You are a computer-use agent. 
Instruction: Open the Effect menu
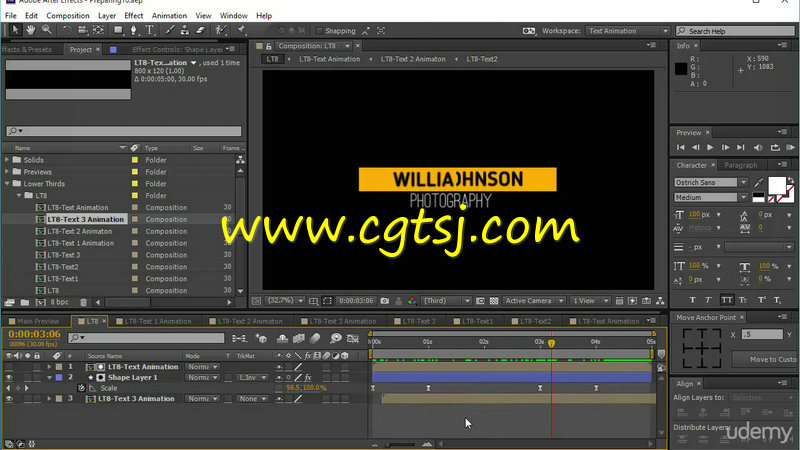coord(134,16)
